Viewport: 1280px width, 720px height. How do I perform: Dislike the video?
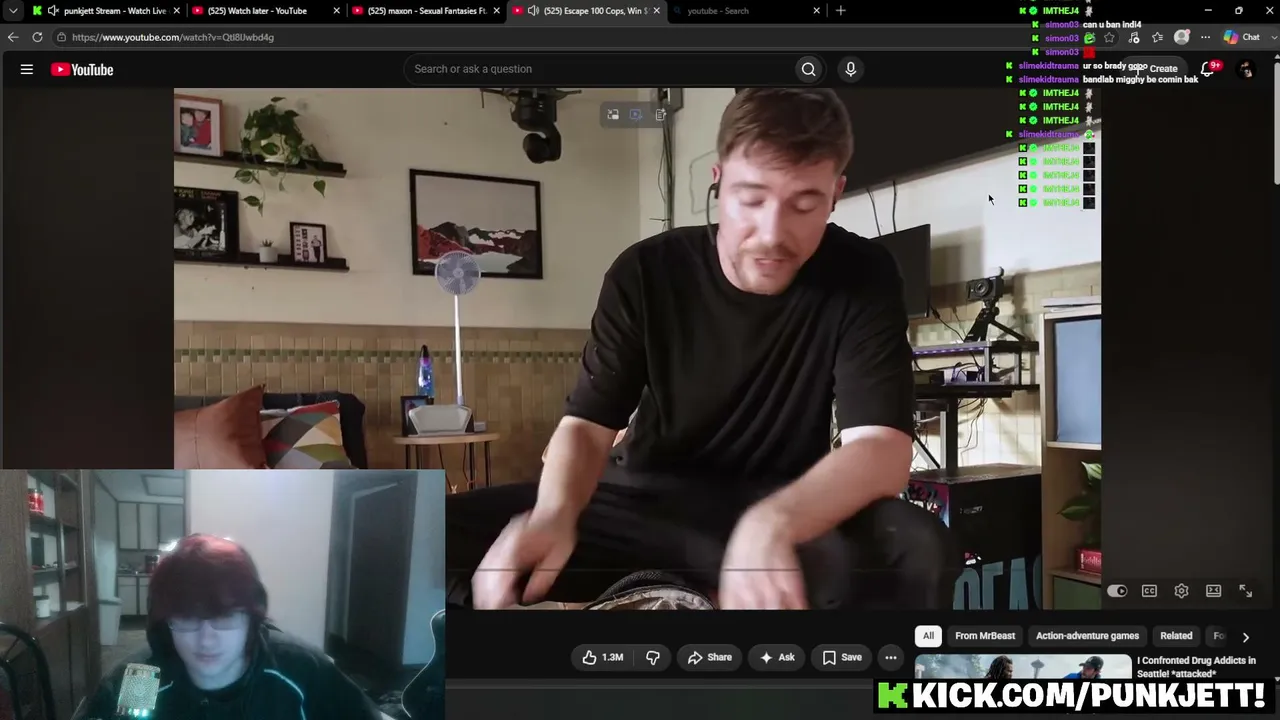[x=653, y=657]
